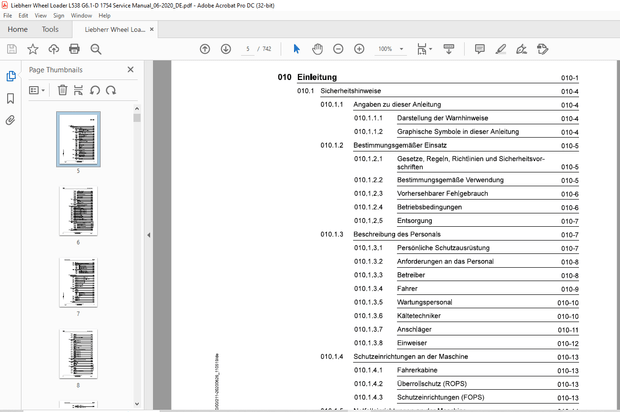
Task: Open Sicherheitshinweise contents entry
Action: (351, 91)
